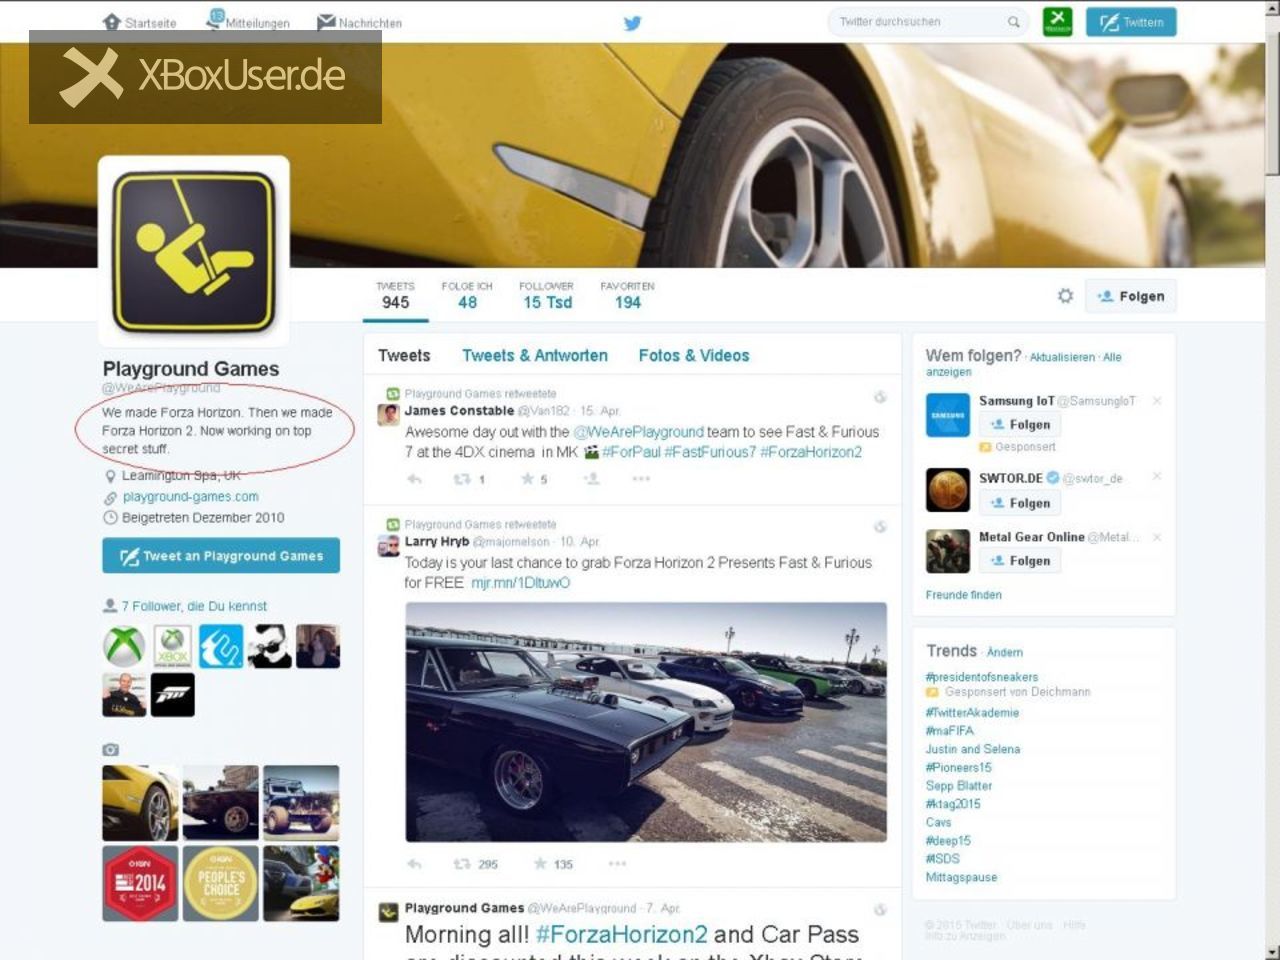Go to Startseite home icon
Screen dimensions: 1280x960
point(112,22)
